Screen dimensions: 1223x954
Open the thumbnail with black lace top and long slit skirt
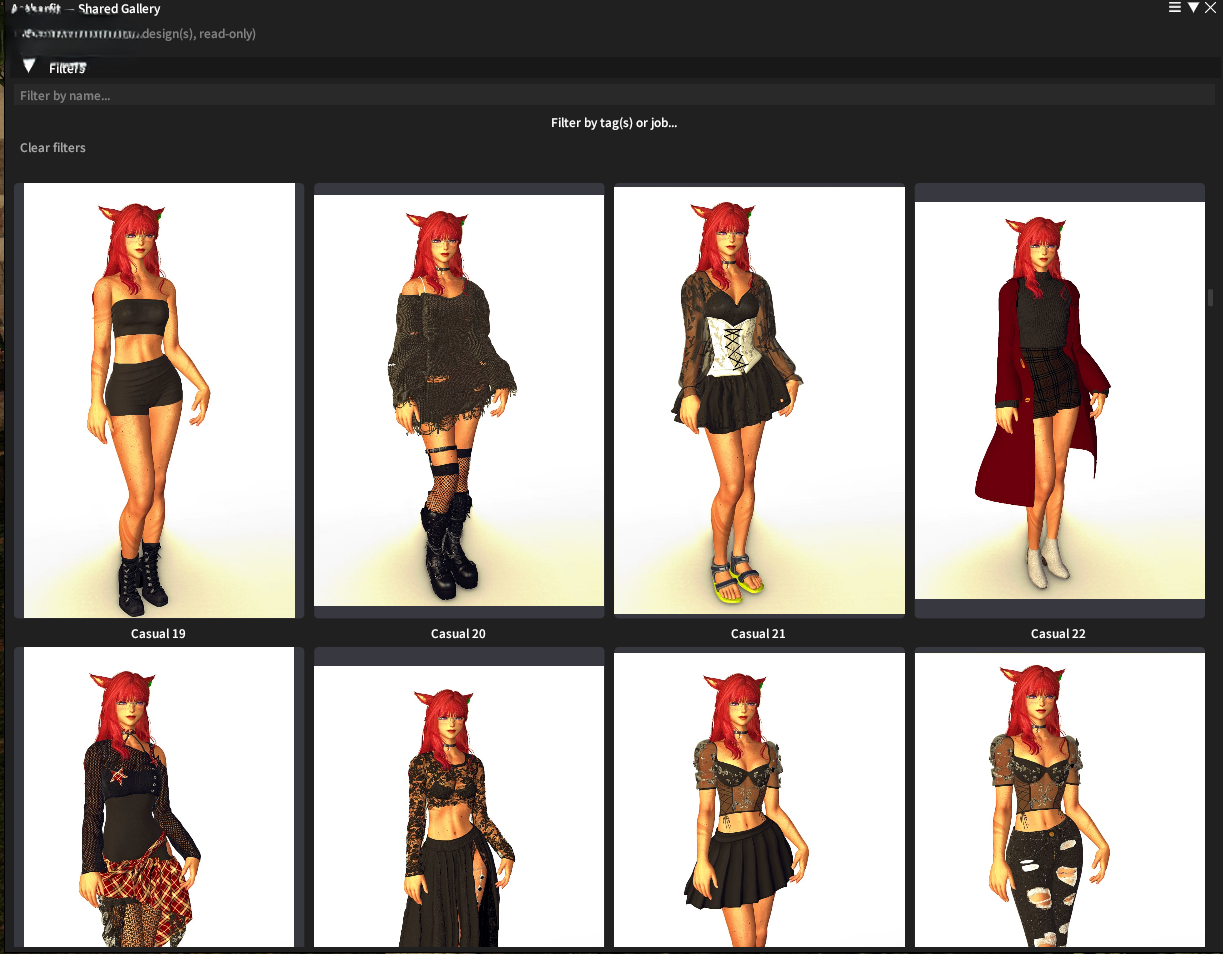click(459, 796)
